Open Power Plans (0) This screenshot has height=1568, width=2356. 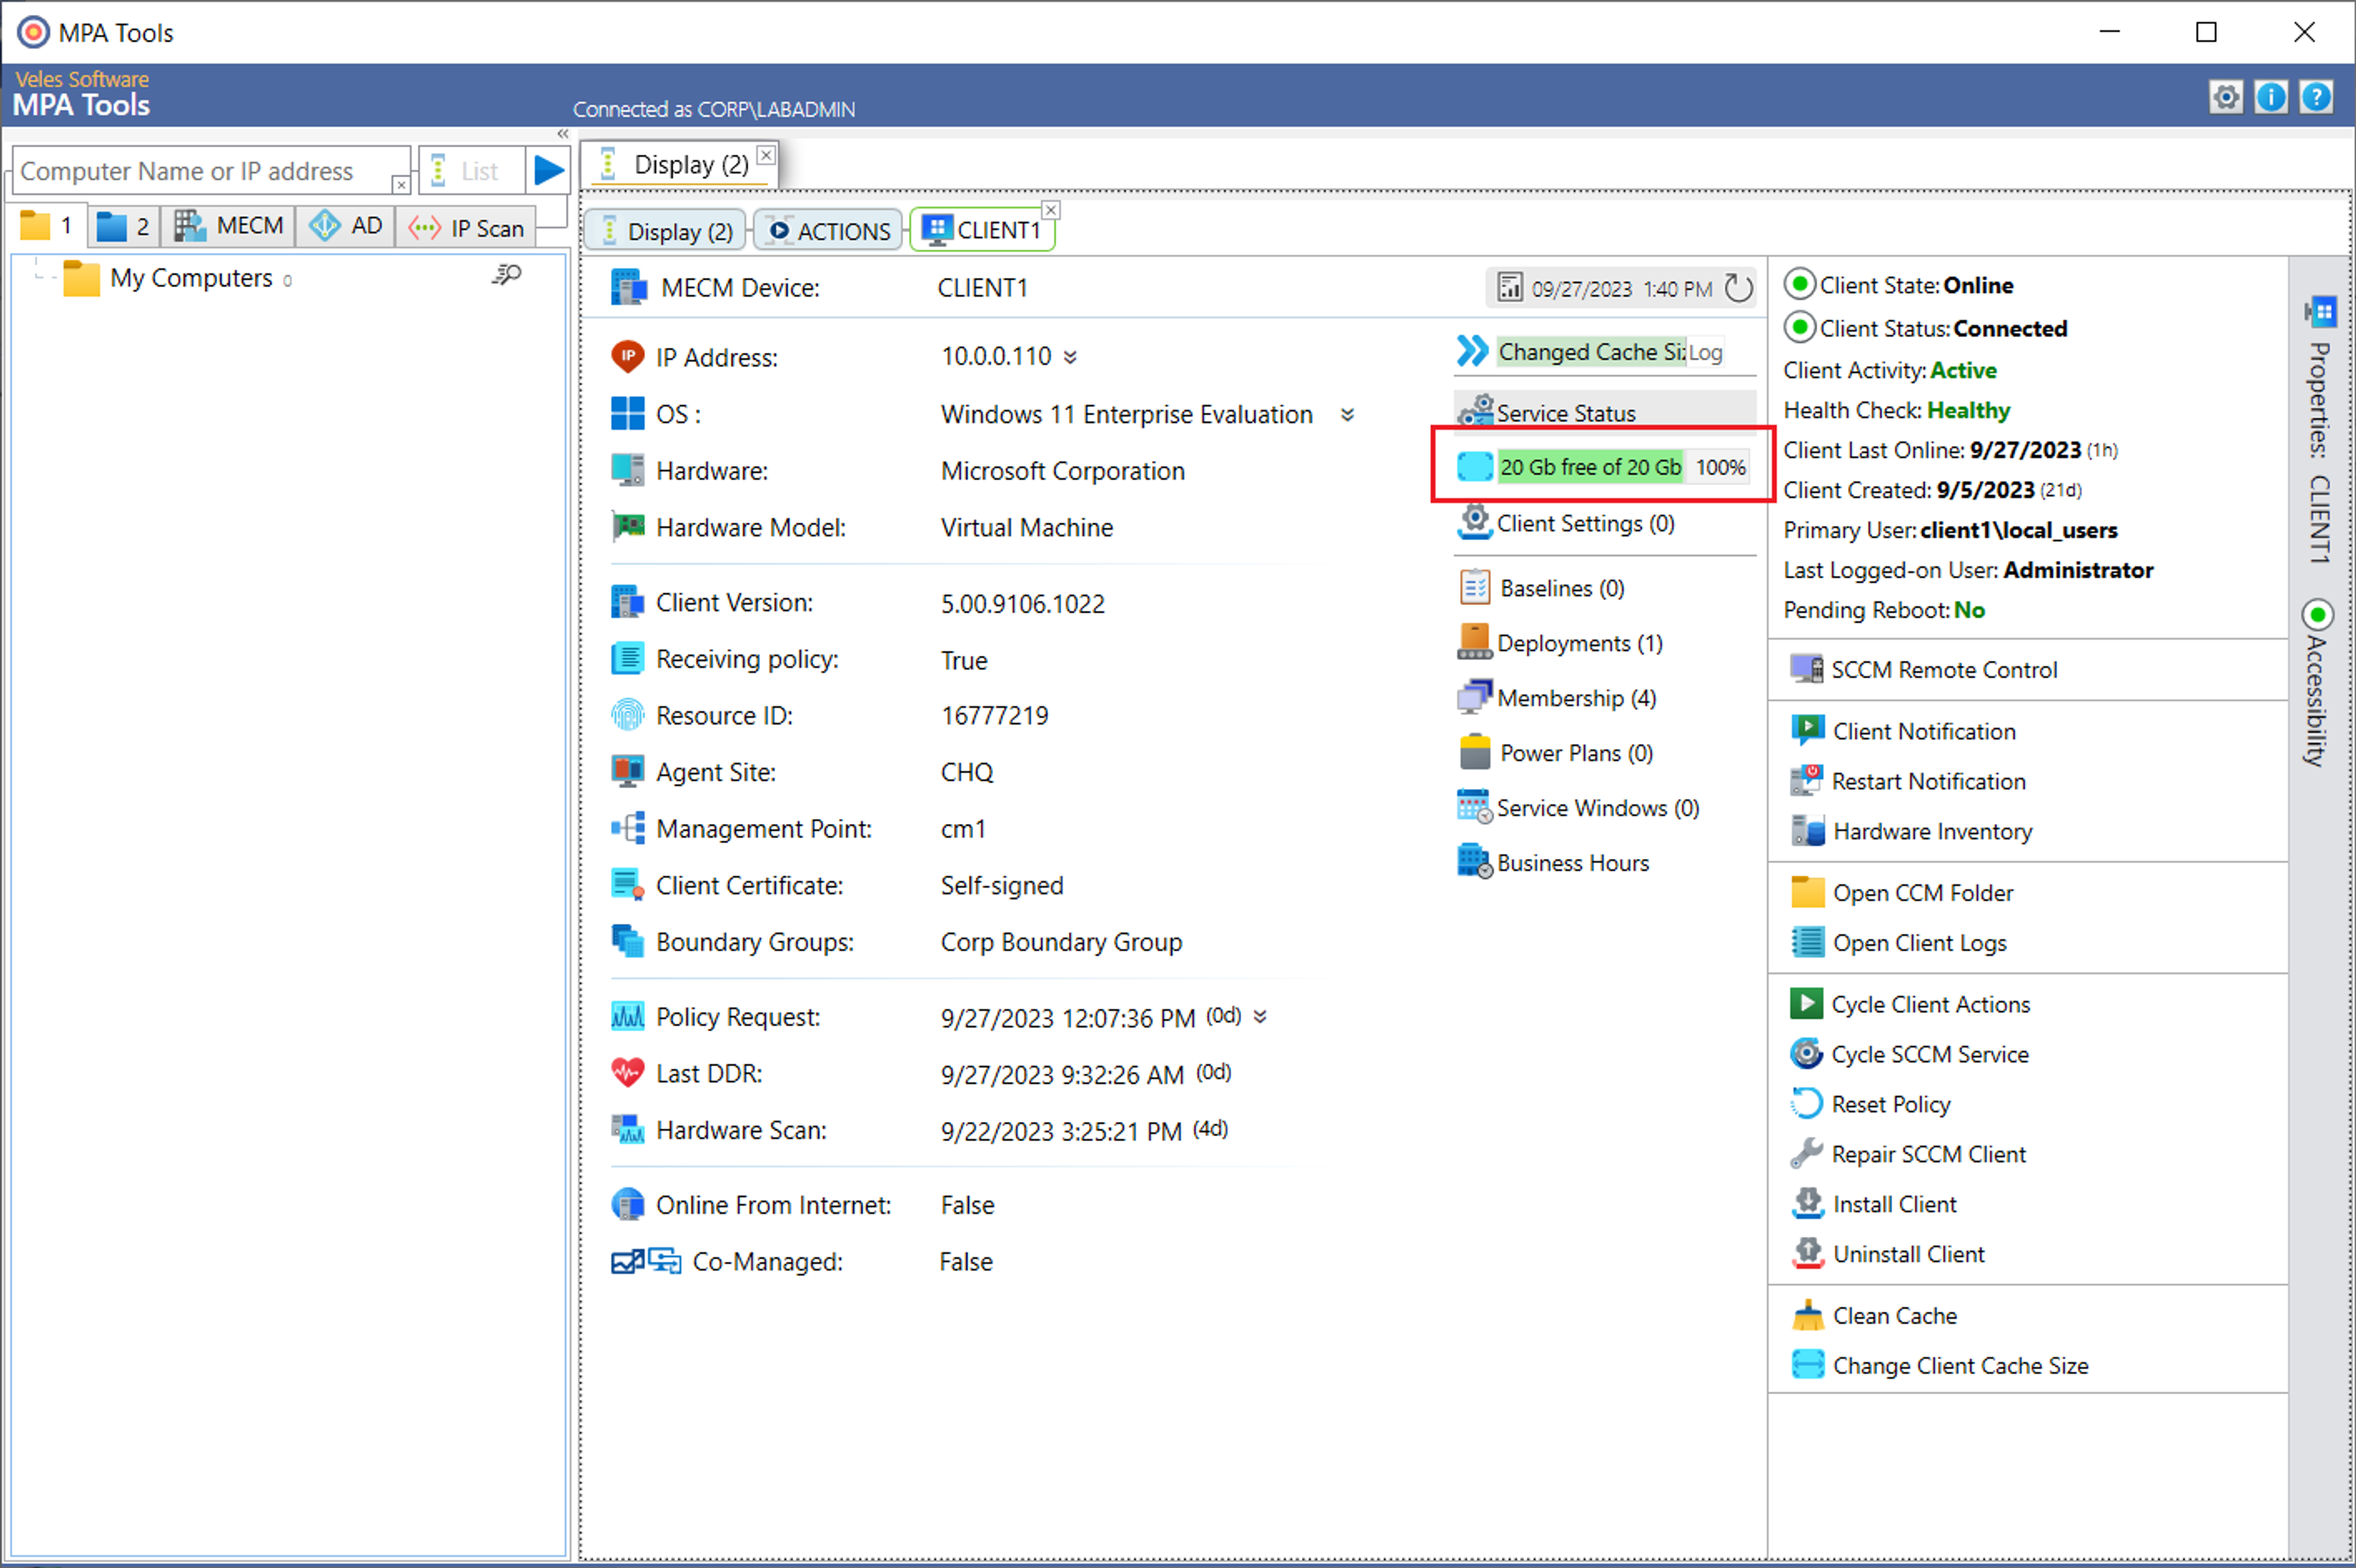(x=1556, y=753)
